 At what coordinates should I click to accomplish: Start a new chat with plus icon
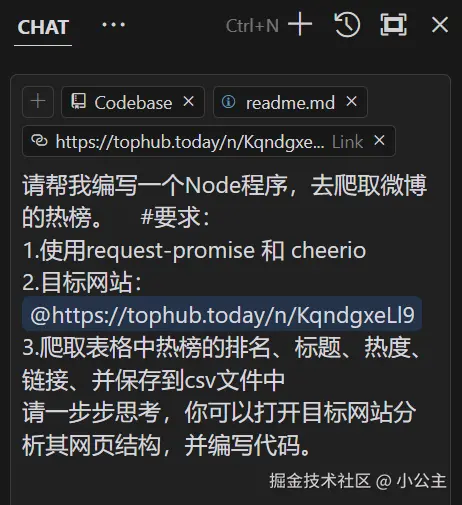click(x=300, y=24)
